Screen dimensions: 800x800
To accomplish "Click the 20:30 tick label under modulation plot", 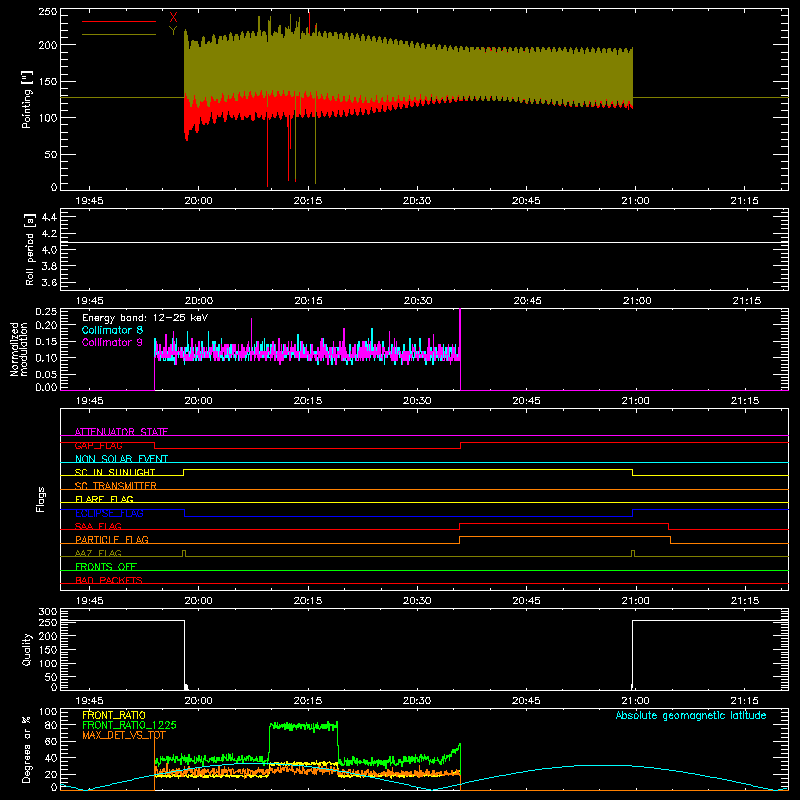I will click(x=417, y=401).
